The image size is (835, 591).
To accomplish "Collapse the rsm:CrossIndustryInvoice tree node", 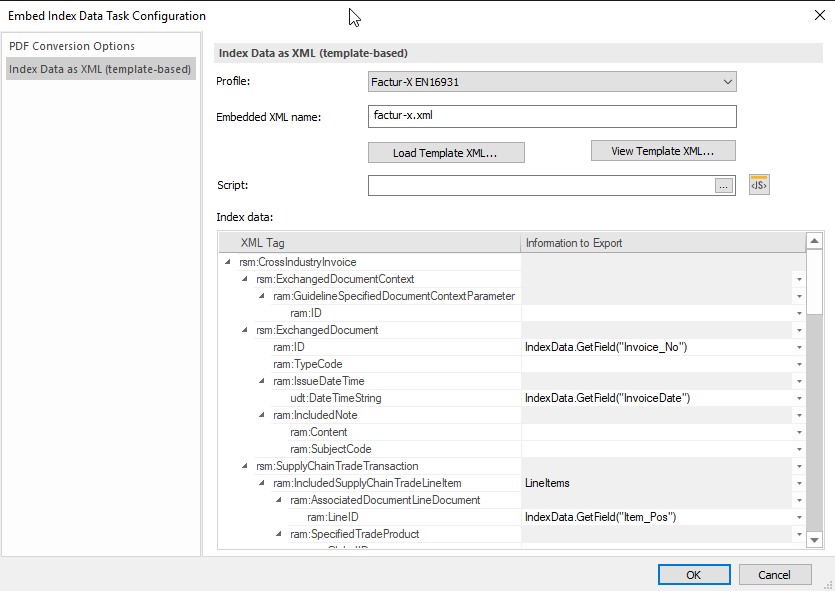I will click(x=227, y=262).
